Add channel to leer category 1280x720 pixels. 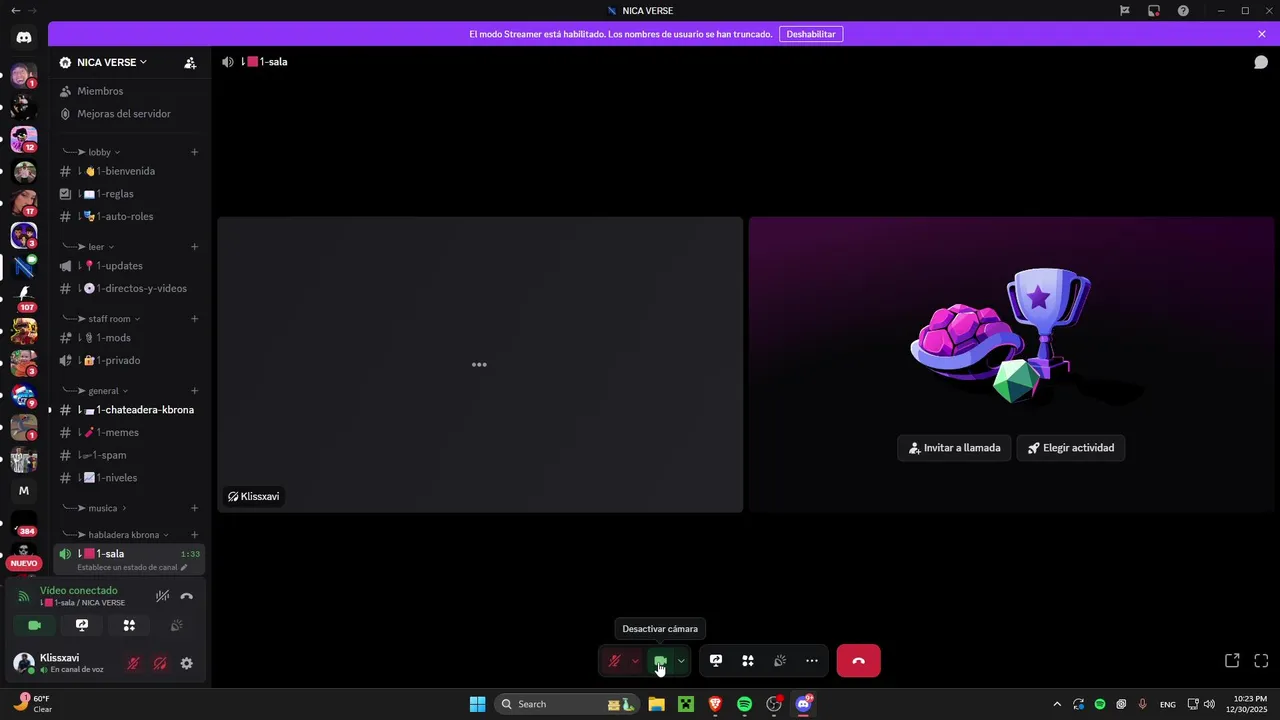click(194, 247)
